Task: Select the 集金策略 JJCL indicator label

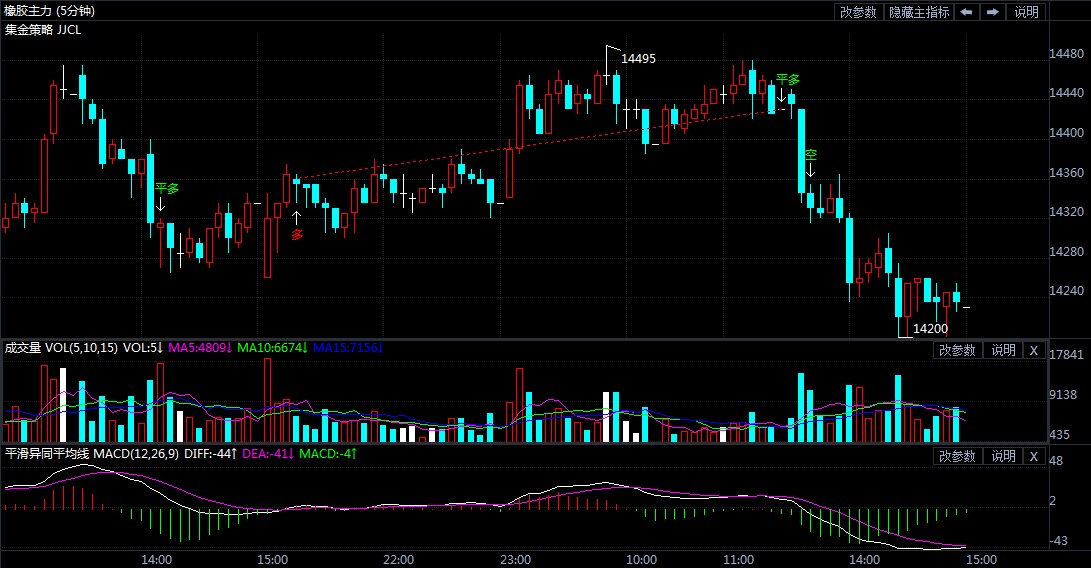Action: click(43, 29)
